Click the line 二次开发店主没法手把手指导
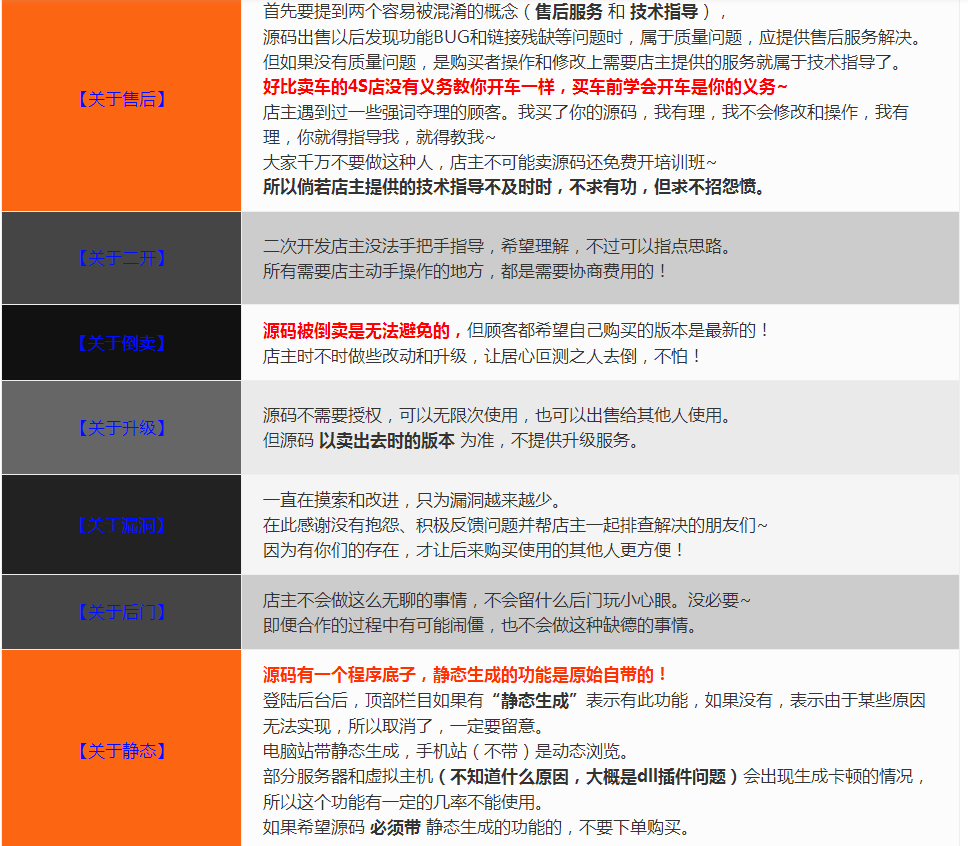The height and width of the screenshot is (846, 968). [498, 246]
